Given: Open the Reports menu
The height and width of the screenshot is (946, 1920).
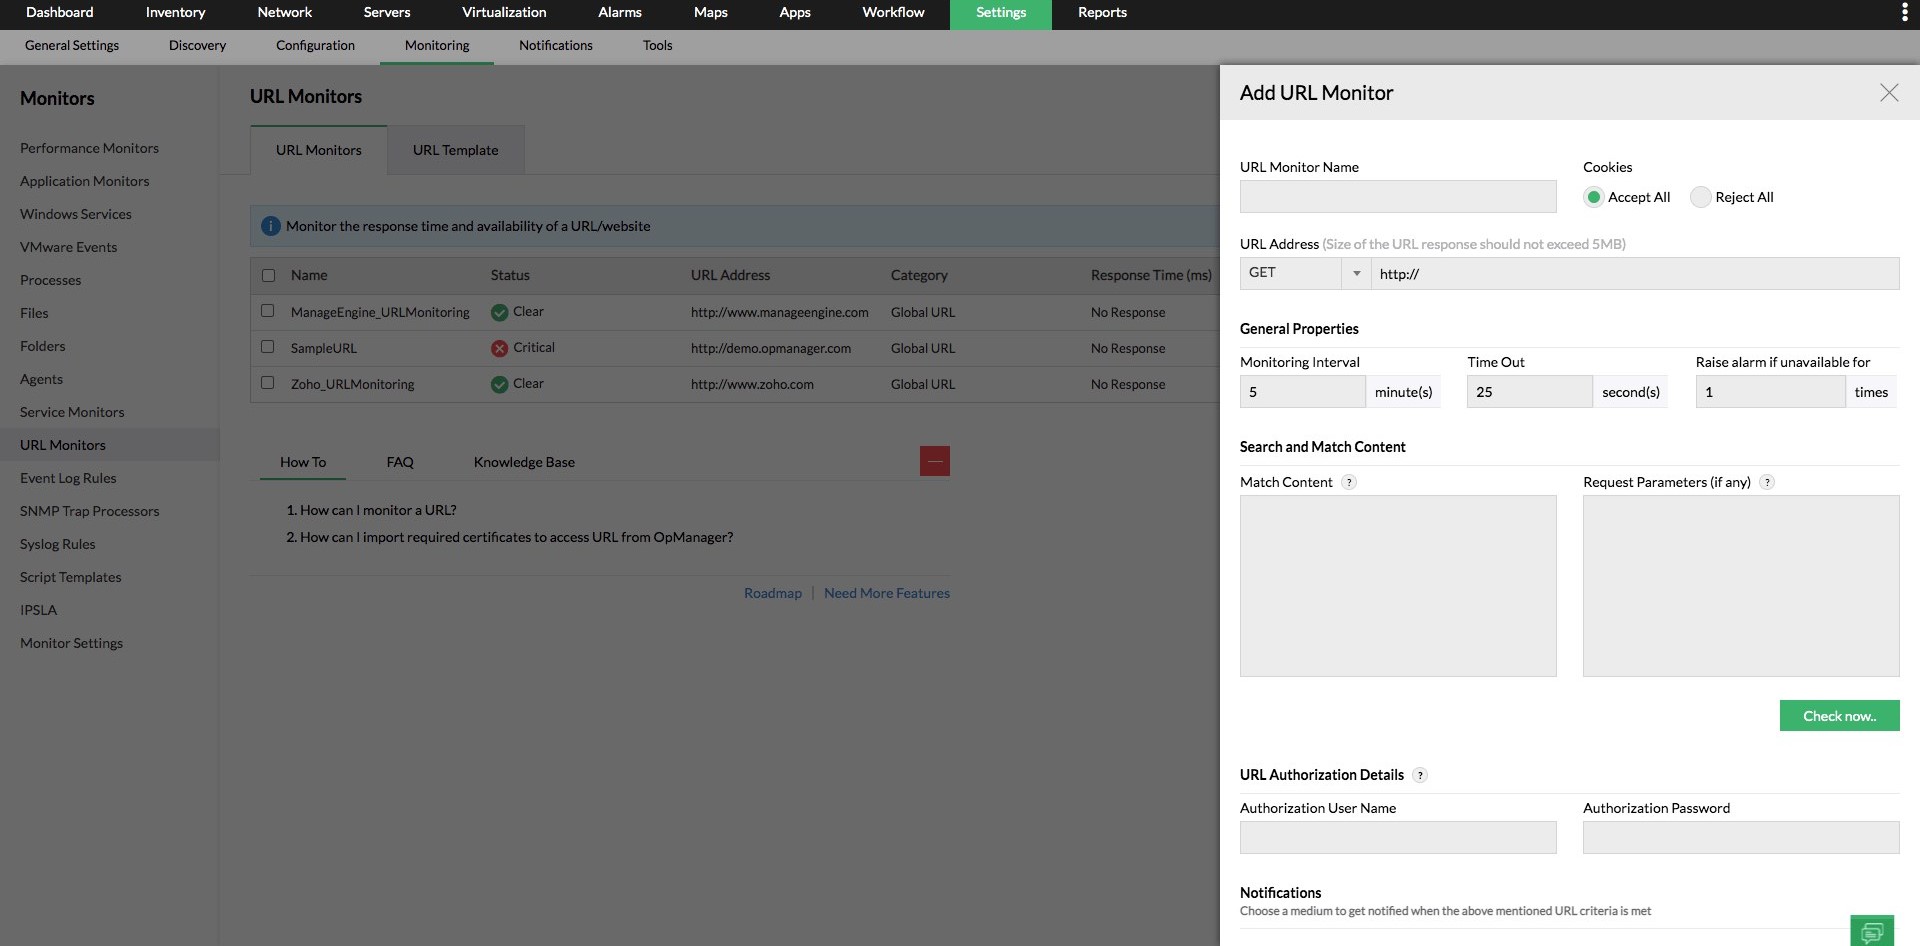Looking at the screenshot, I should pyautogui.click(x=1101, y=12).
